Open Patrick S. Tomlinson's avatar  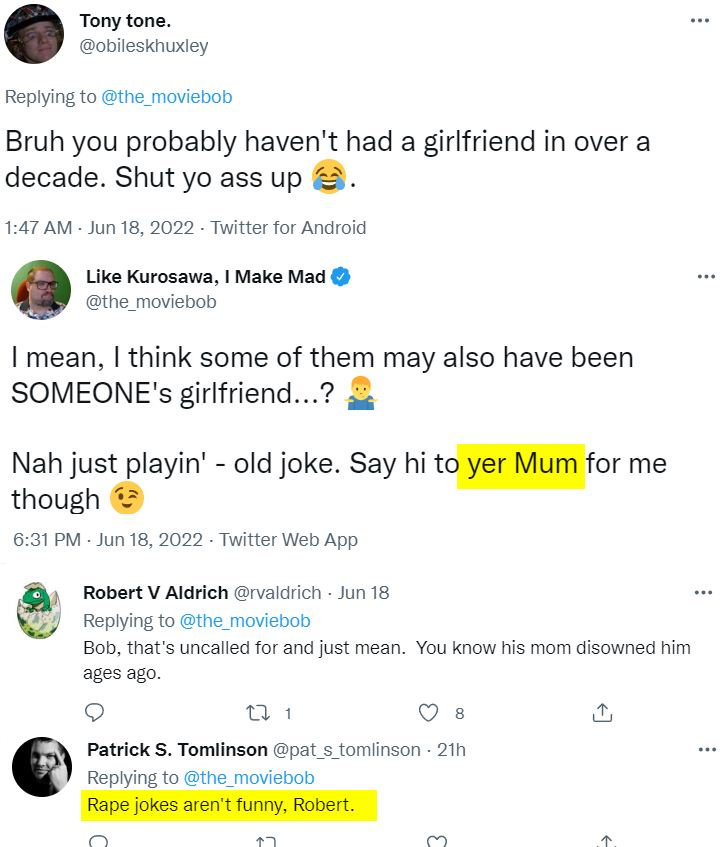(40, 767)
